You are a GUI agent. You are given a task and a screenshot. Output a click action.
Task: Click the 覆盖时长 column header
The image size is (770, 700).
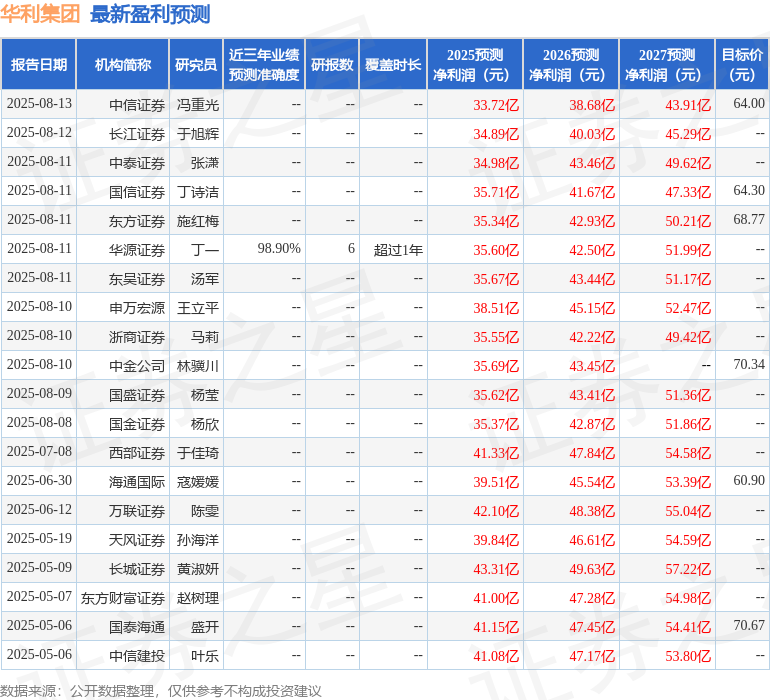393,65
